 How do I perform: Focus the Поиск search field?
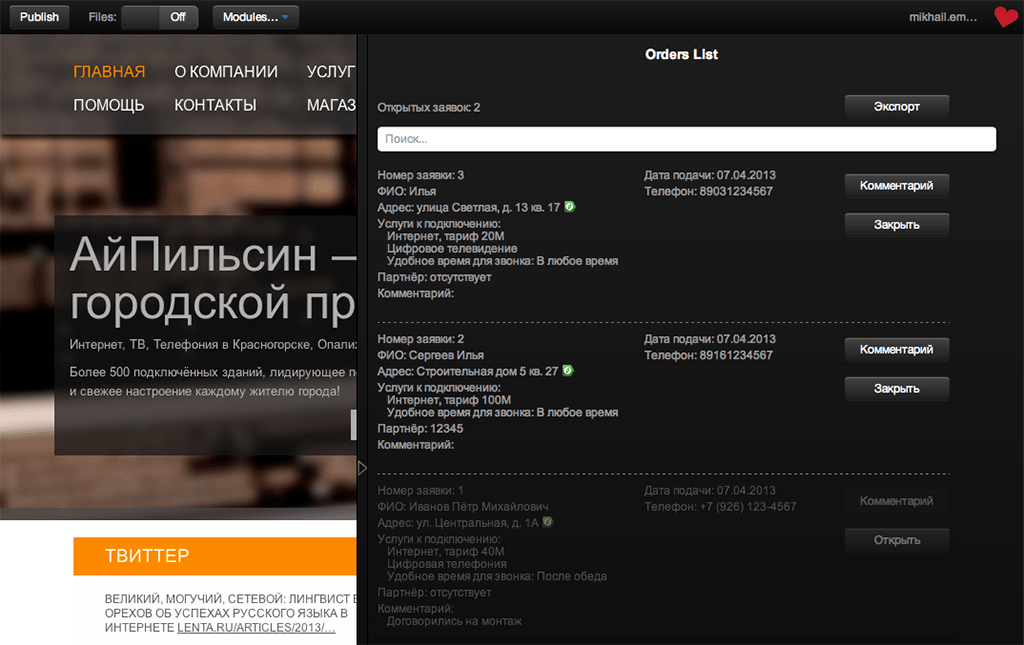coord(686,139)
